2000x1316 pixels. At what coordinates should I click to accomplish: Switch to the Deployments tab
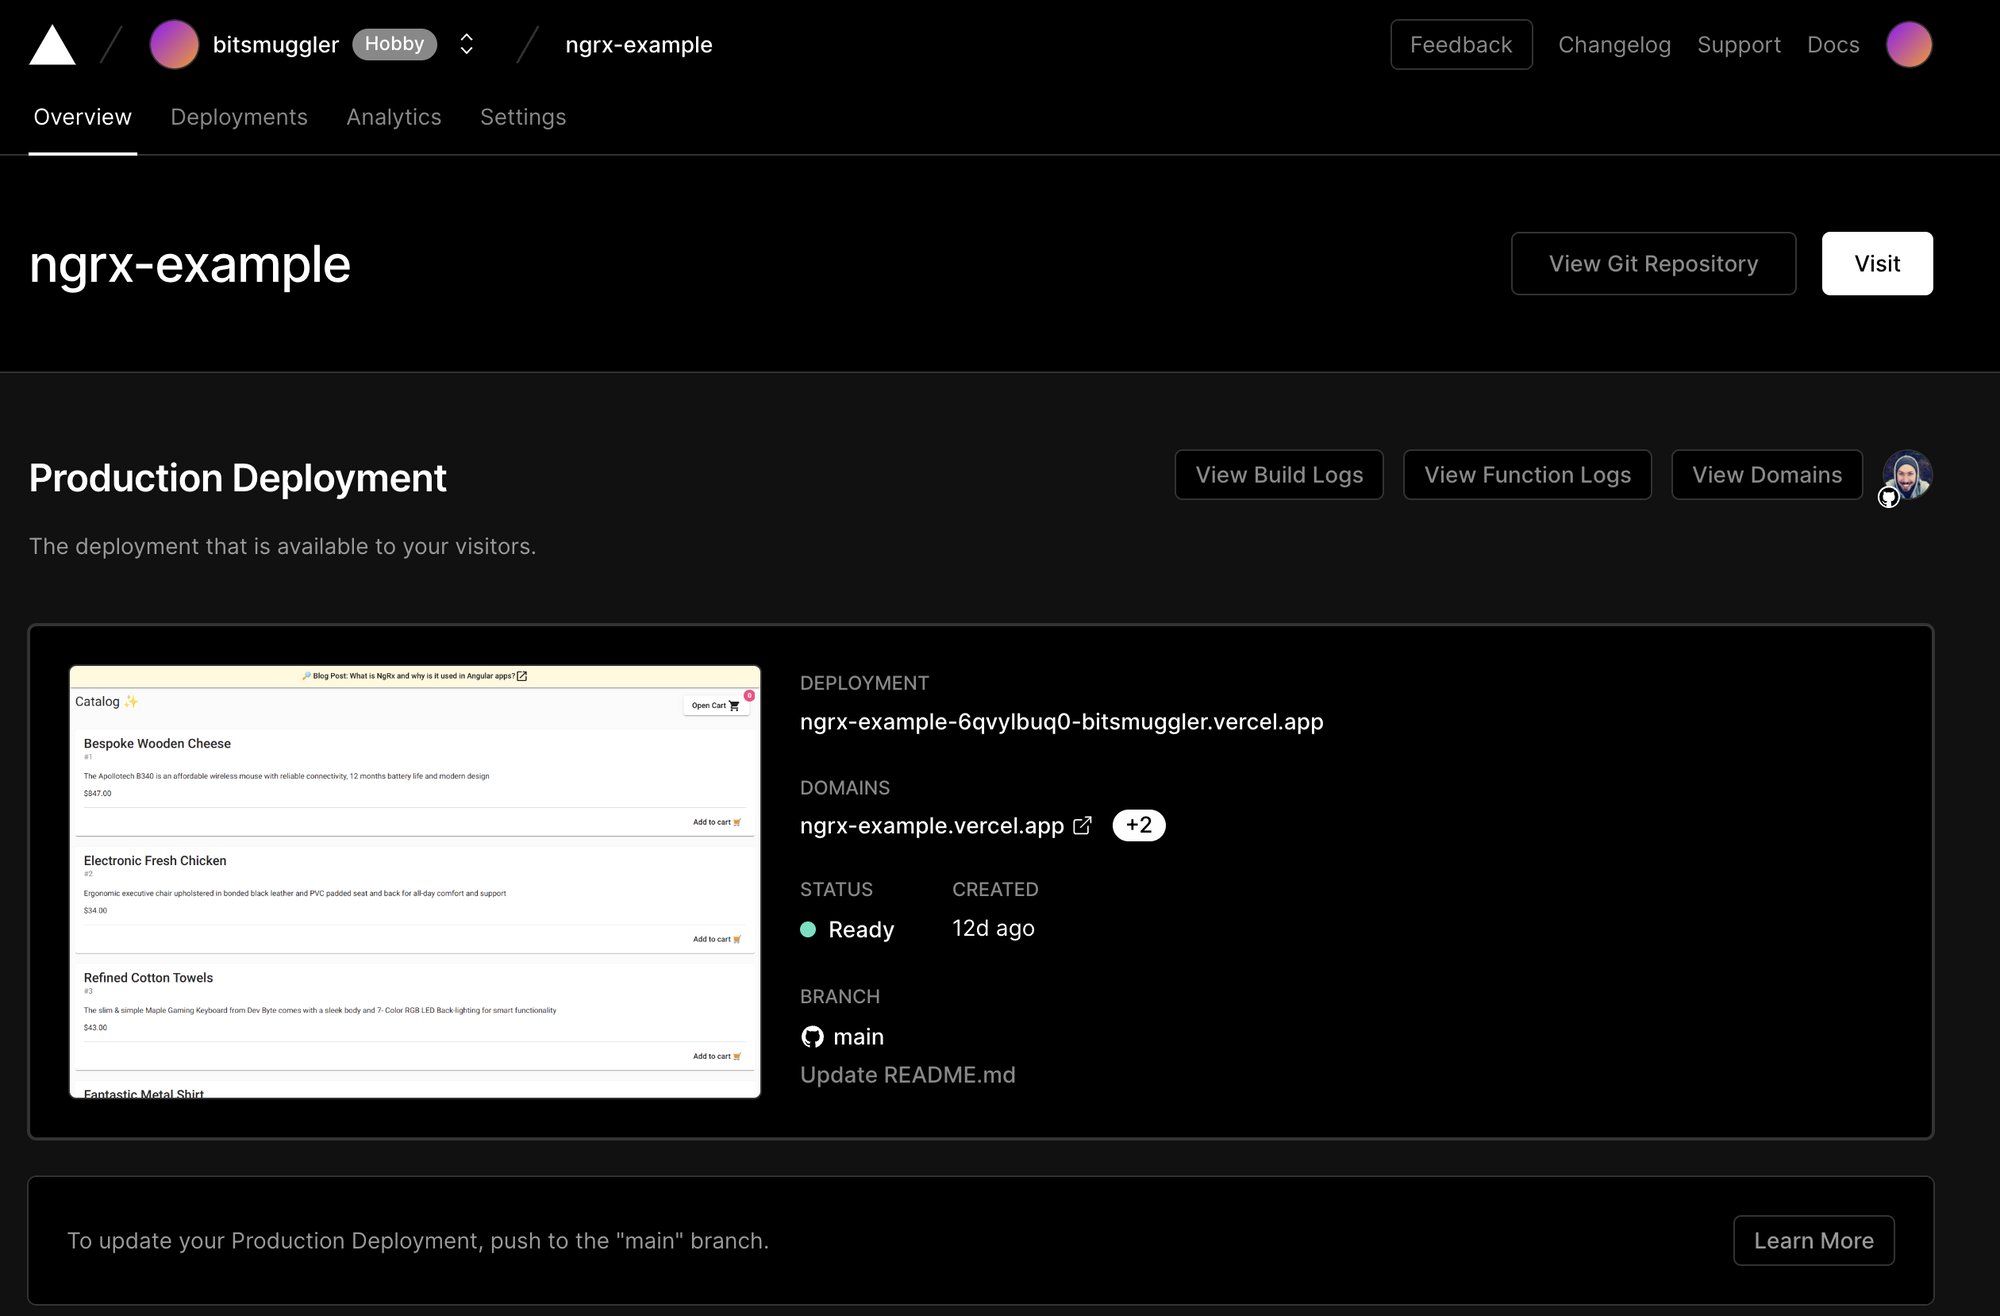tap(239, 117)
